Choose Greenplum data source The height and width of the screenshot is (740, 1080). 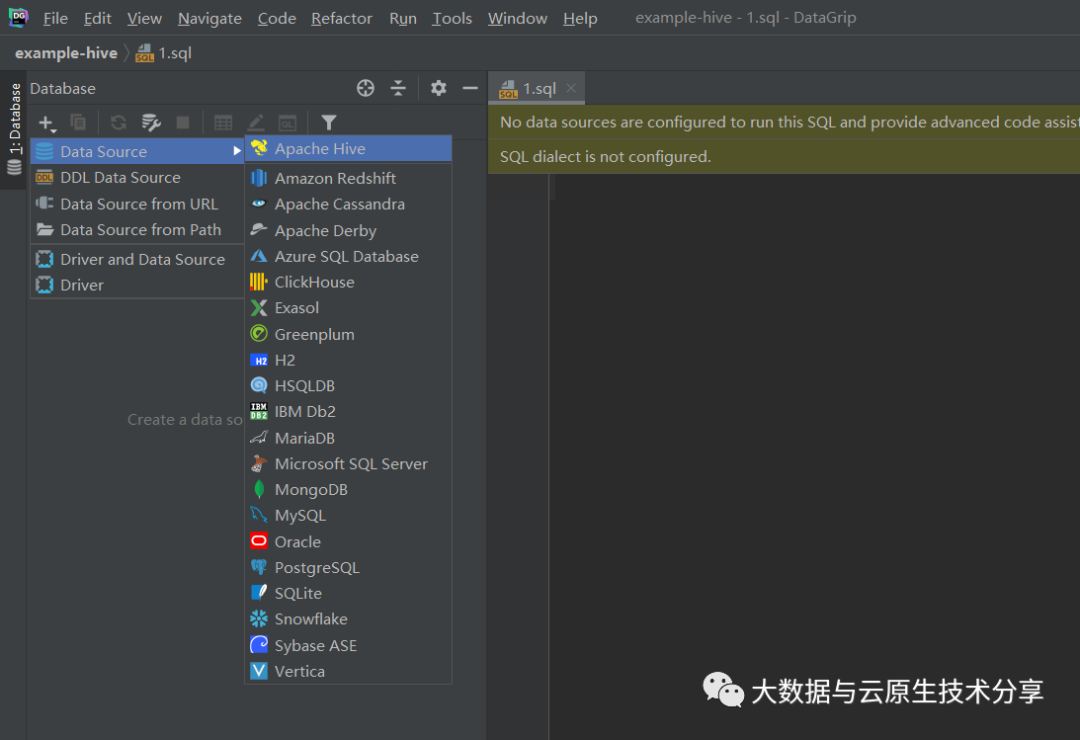click(349, 335)
